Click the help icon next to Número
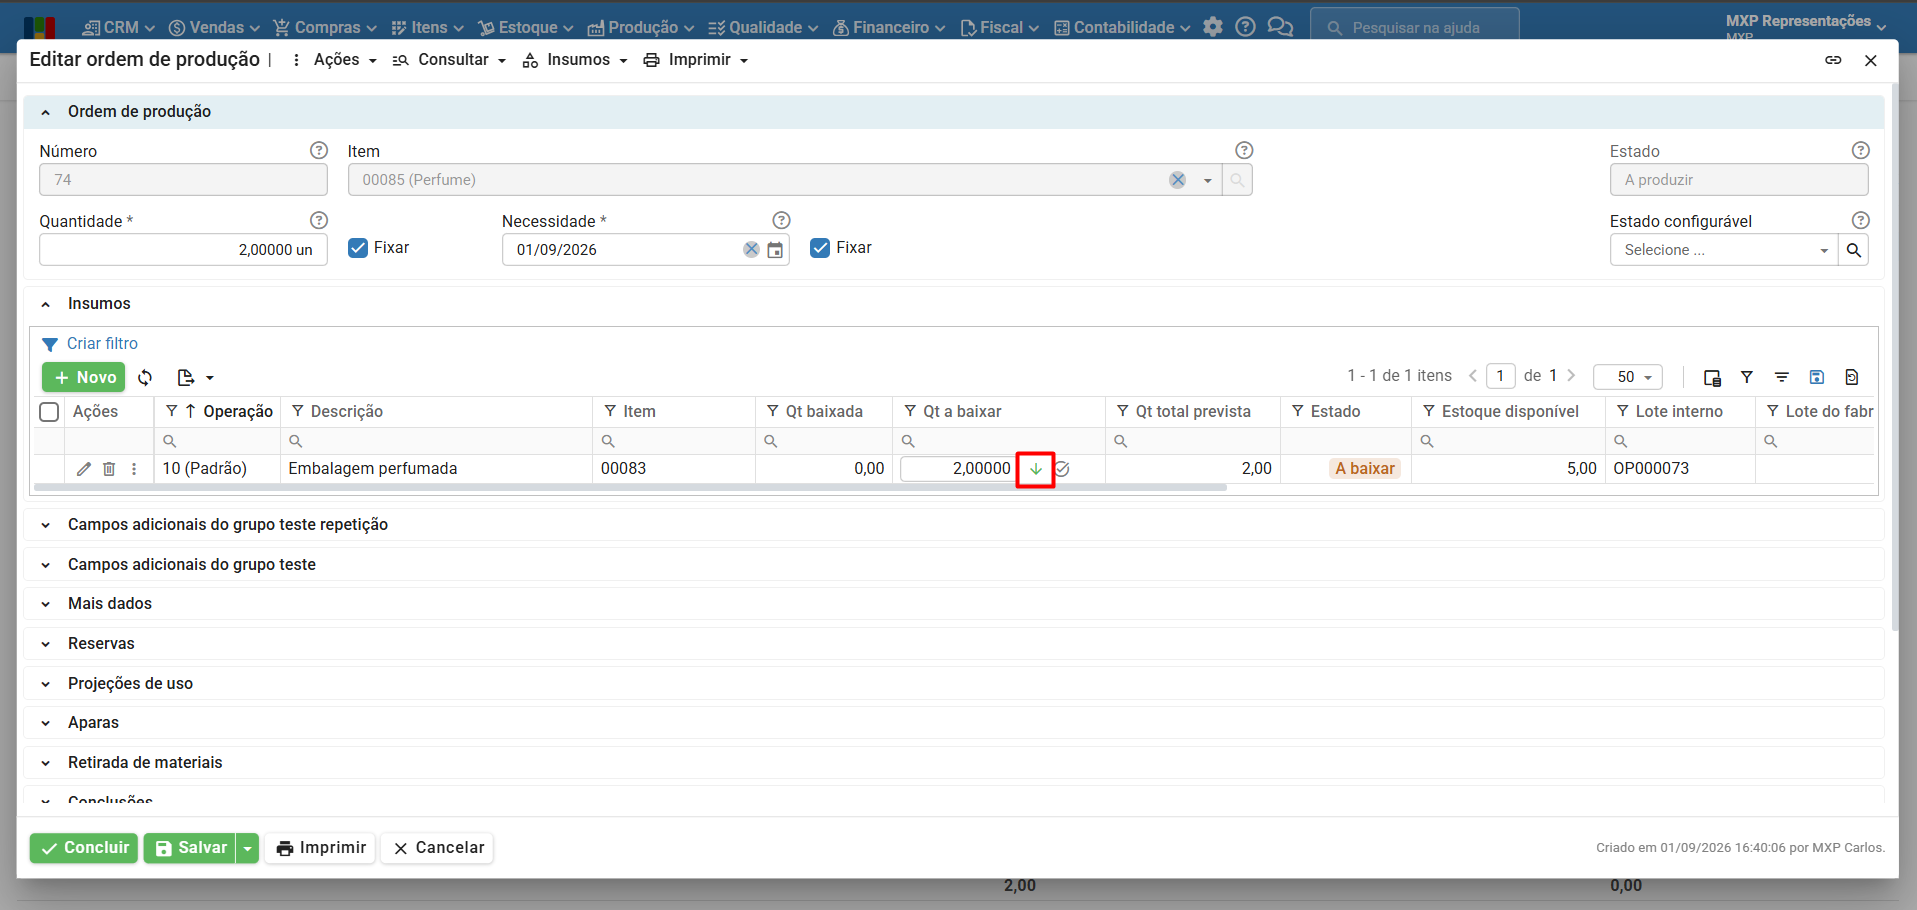This screenshot has width=1917, height=910. click(319, 150)
